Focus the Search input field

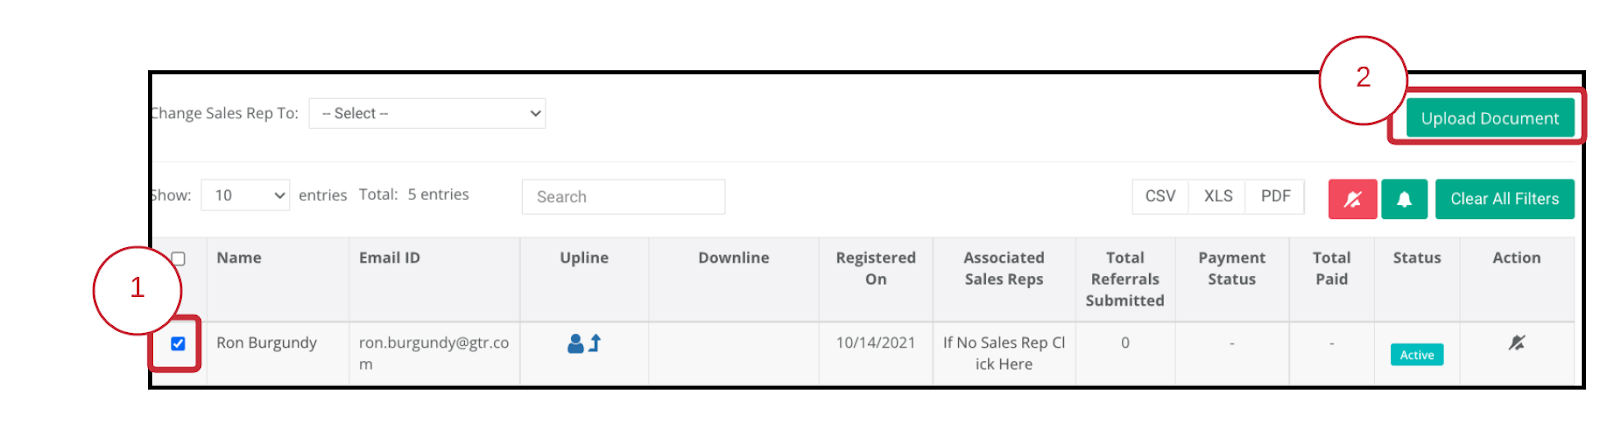coord(624,197)
